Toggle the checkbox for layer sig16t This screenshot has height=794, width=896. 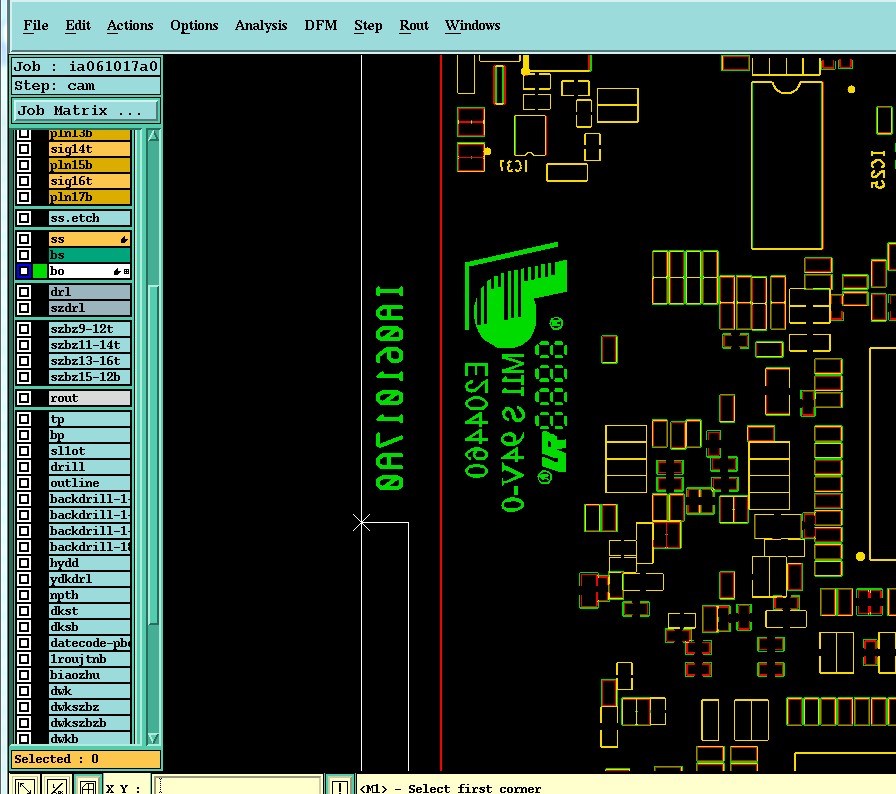[x=24, y=181]
